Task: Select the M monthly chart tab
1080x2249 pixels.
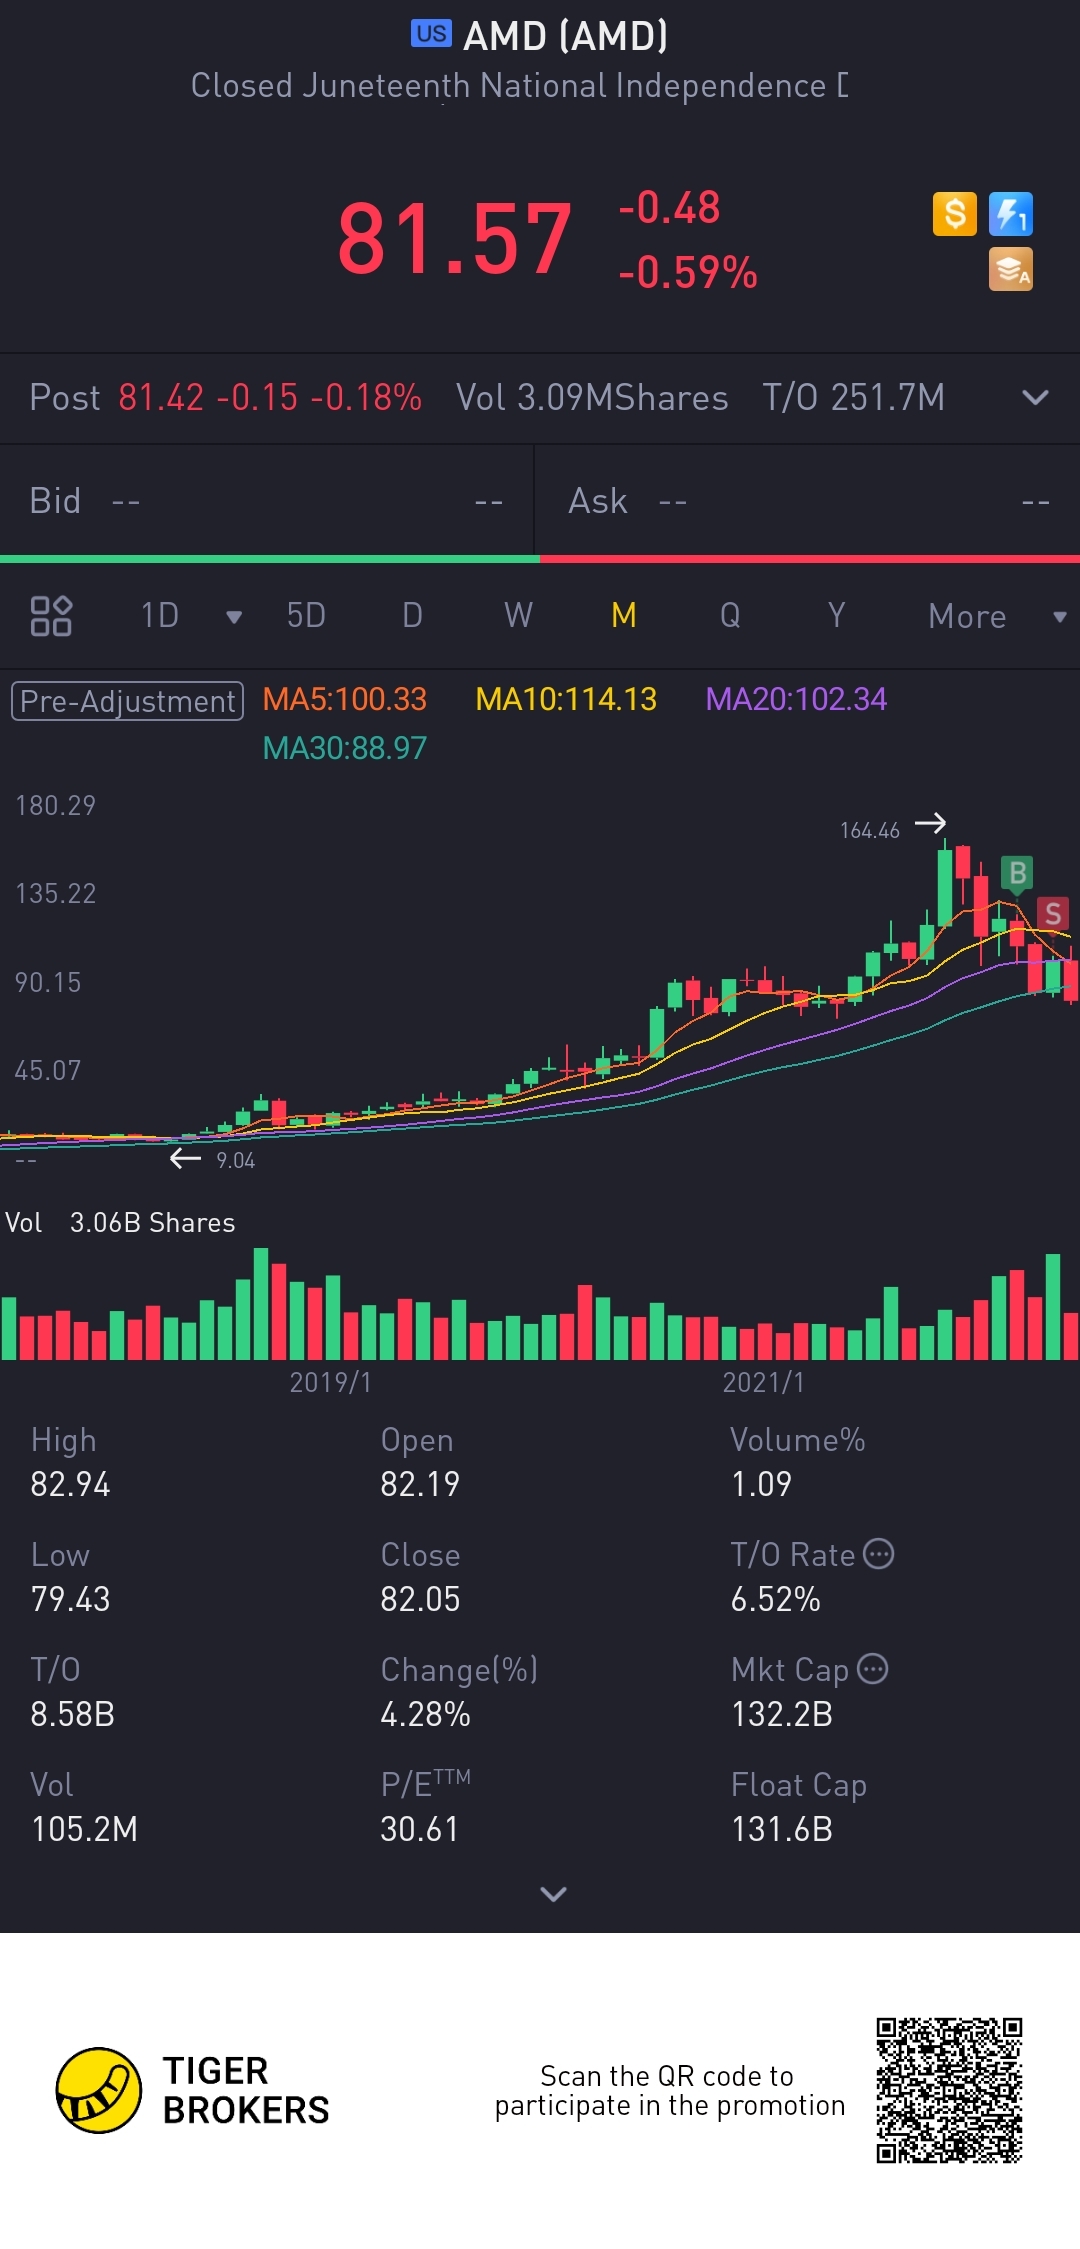Action: pyautogui.click(x=624, y=616)
